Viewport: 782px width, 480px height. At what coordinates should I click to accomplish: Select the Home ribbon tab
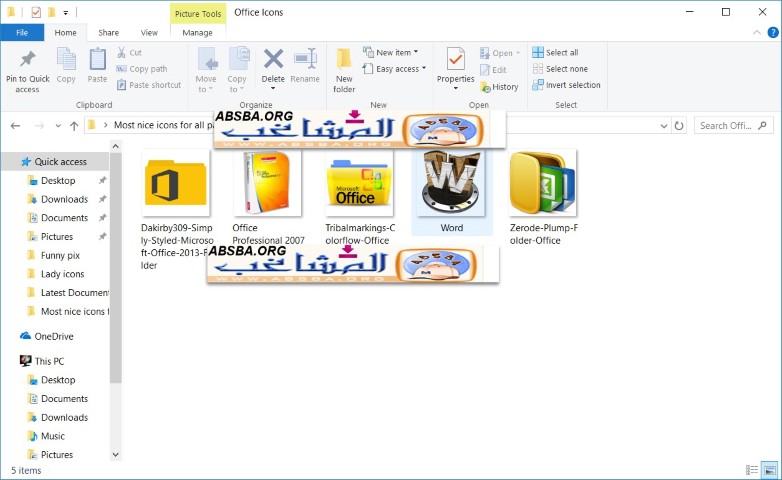point(65,32)
